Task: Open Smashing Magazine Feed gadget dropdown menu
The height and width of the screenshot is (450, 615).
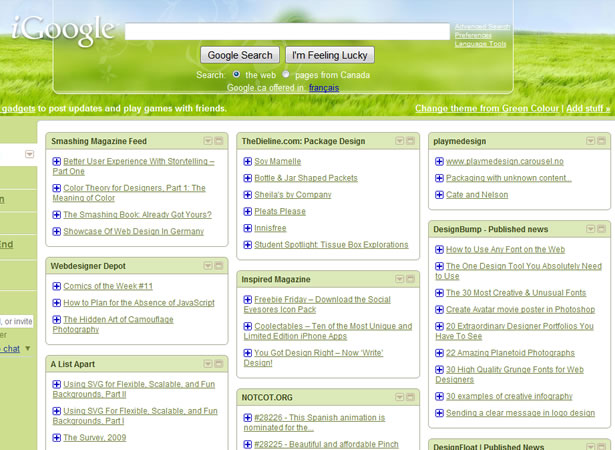Action: [208, 141]
